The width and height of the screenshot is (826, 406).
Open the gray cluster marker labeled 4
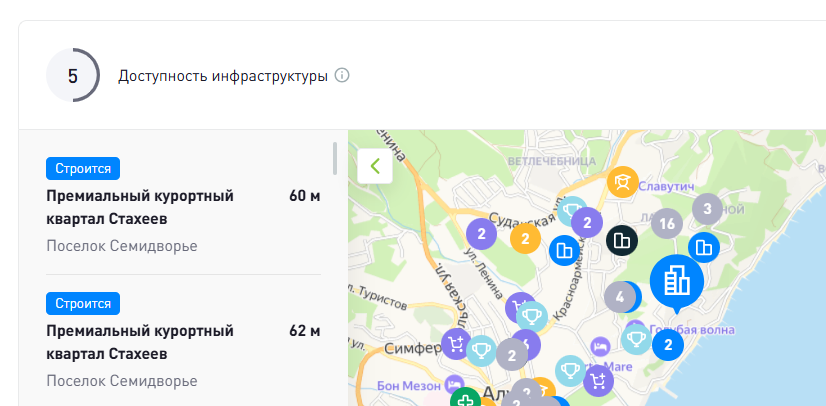coord(620,297)
